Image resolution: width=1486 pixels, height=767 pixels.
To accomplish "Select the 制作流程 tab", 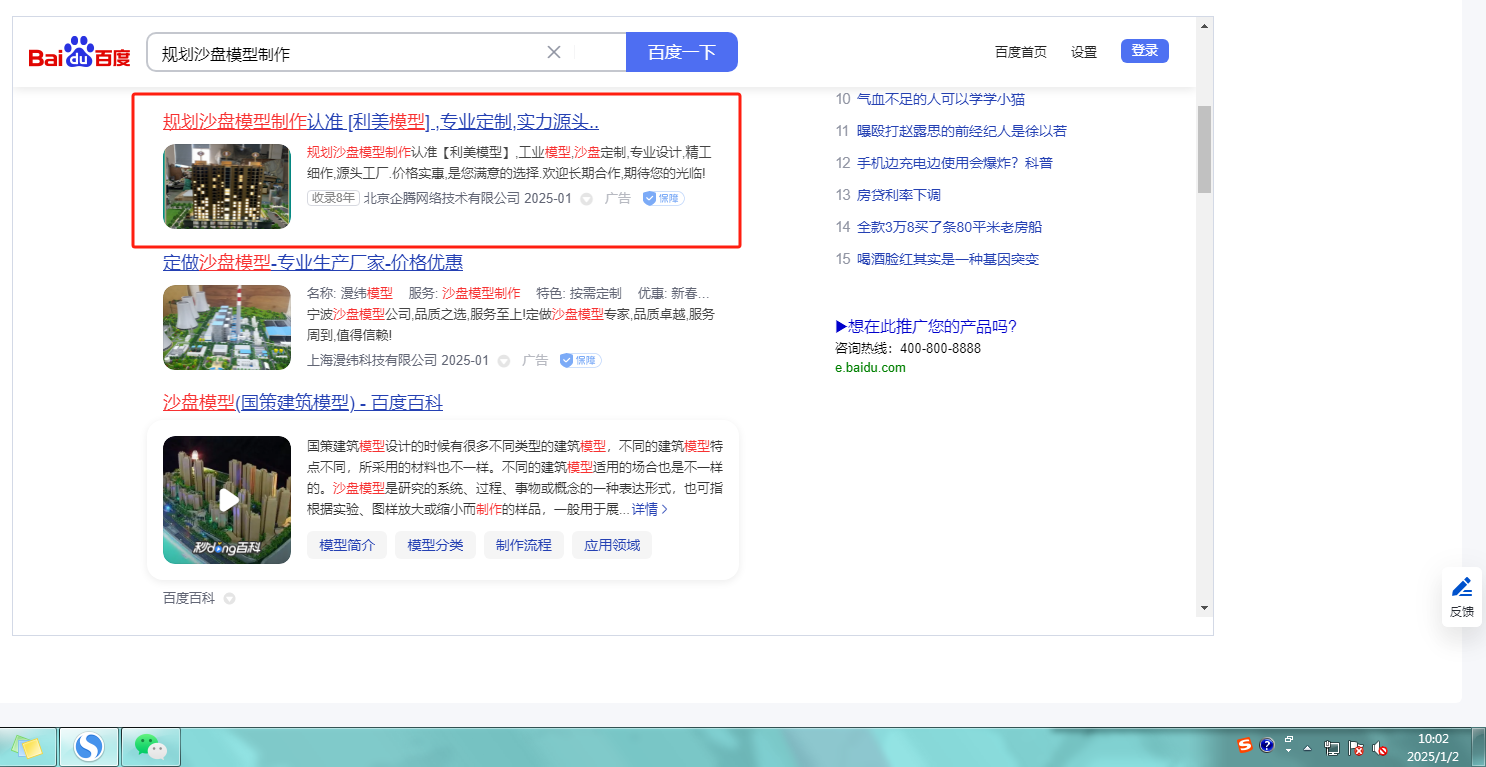I will point(523,545).
